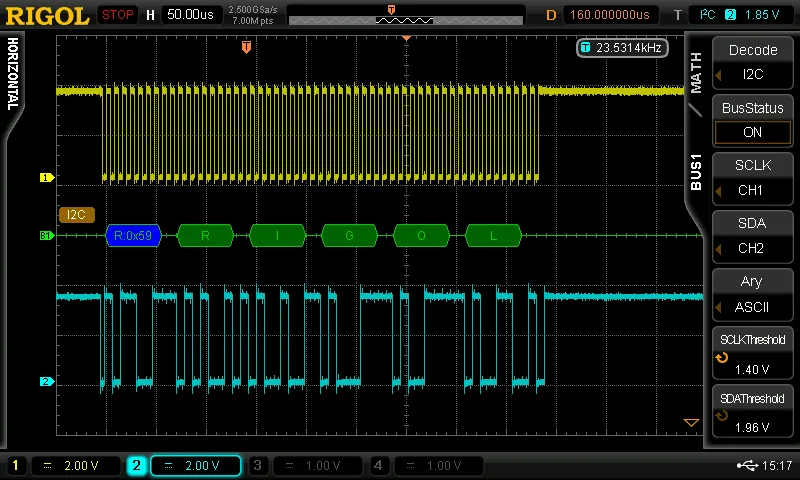800x480 pixels.
Task: Select the SDAThreshold 1.96 V setting
Action: [753, 411]
